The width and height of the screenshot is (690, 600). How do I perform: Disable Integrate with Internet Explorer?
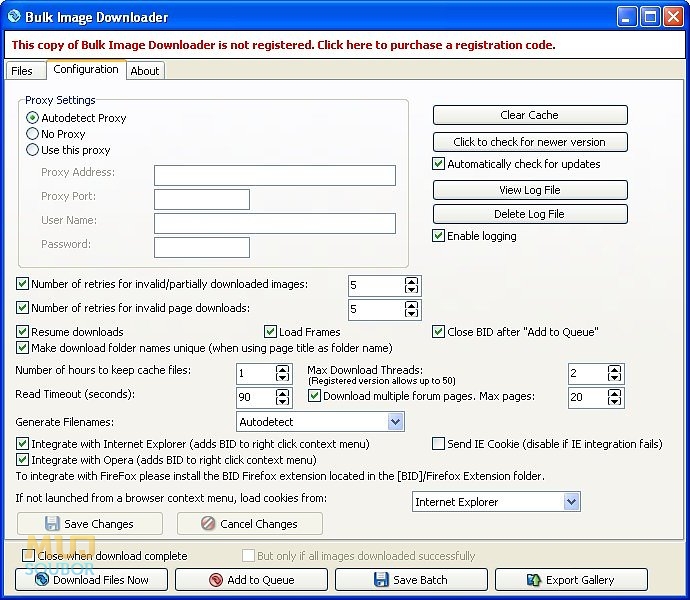22,443
